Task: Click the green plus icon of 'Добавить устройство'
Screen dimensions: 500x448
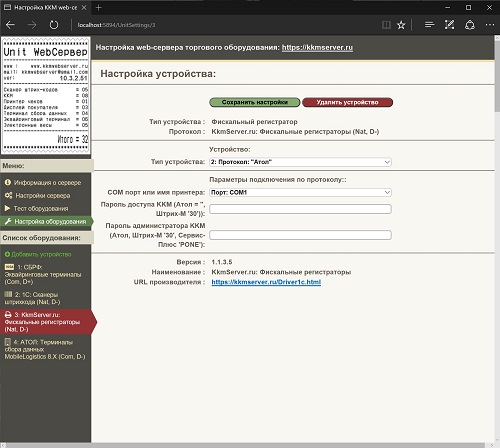Action: [x=7, y=254]
